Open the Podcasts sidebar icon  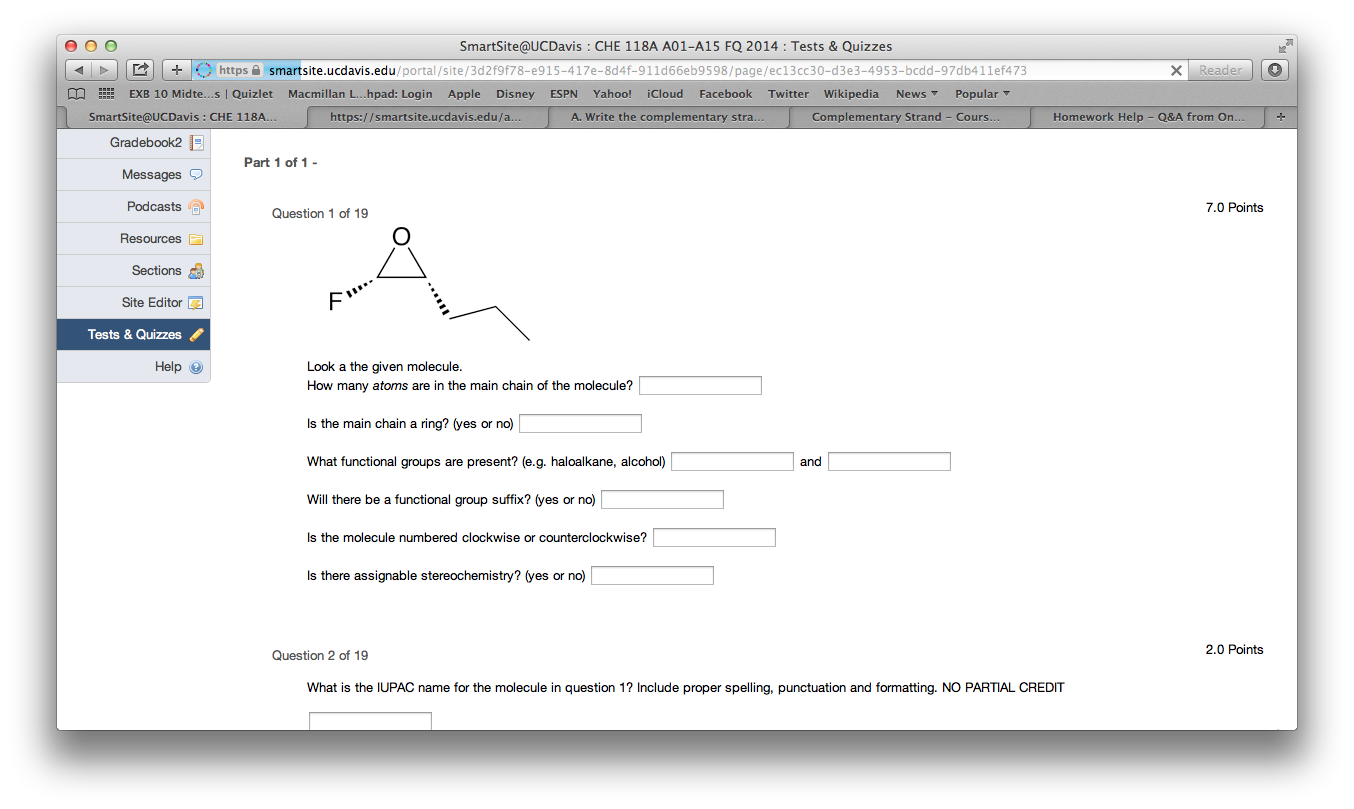196,207
